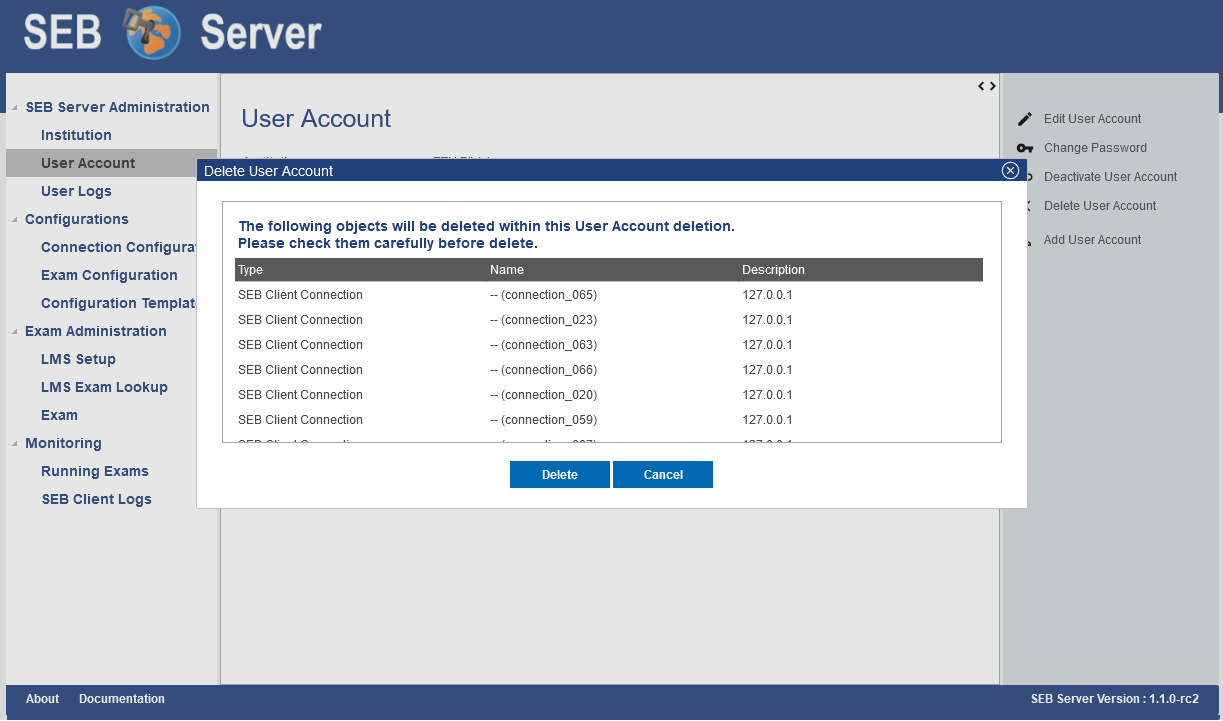Collapse the Exam Administration section
The height and width of the screenshot is (721, 1223).
14,332
